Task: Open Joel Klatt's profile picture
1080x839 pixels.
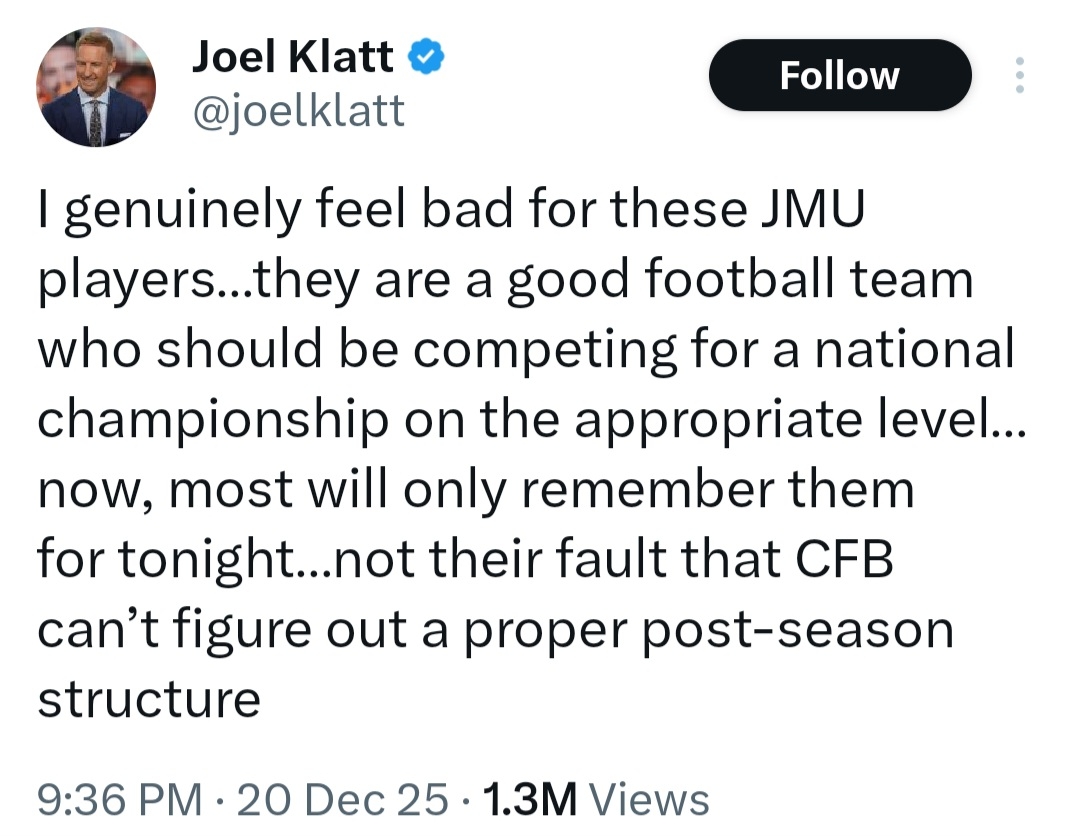Action: click(96, 88)
